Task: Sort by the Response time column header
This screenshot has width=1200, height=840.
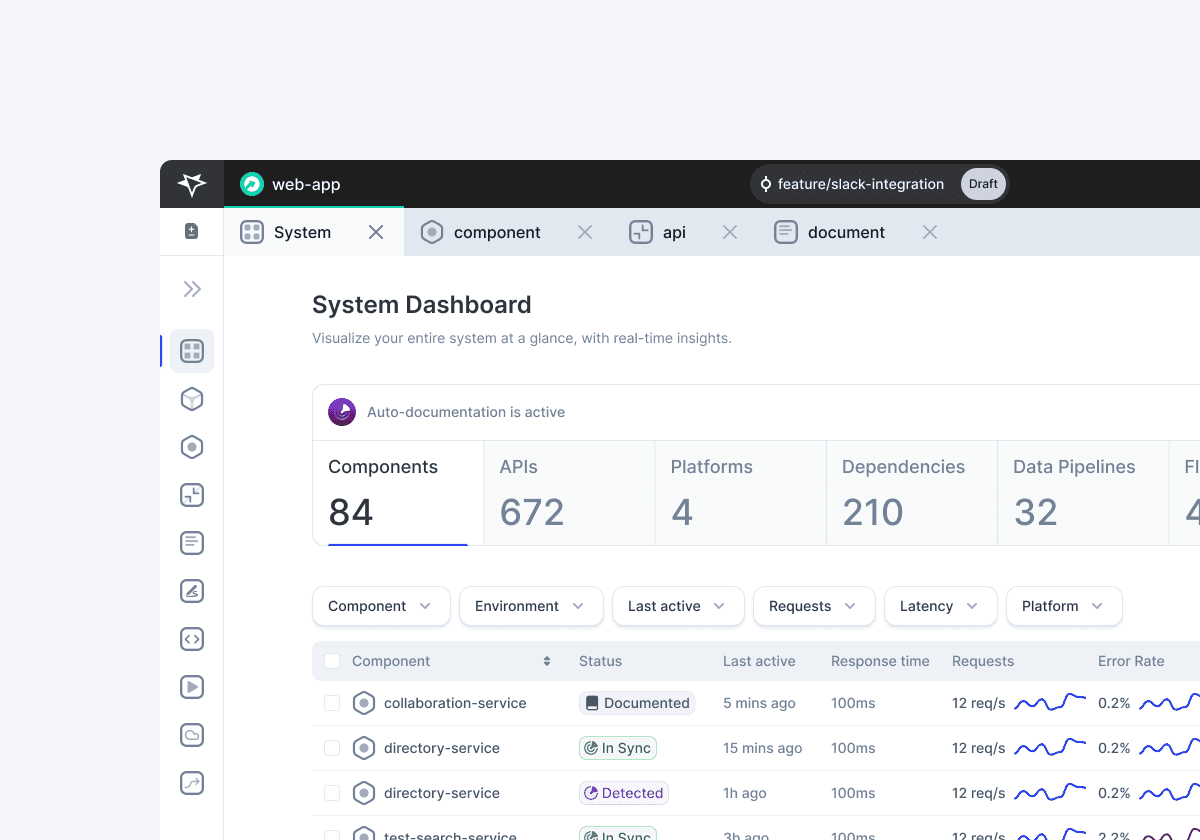Action: pos(880,661)
